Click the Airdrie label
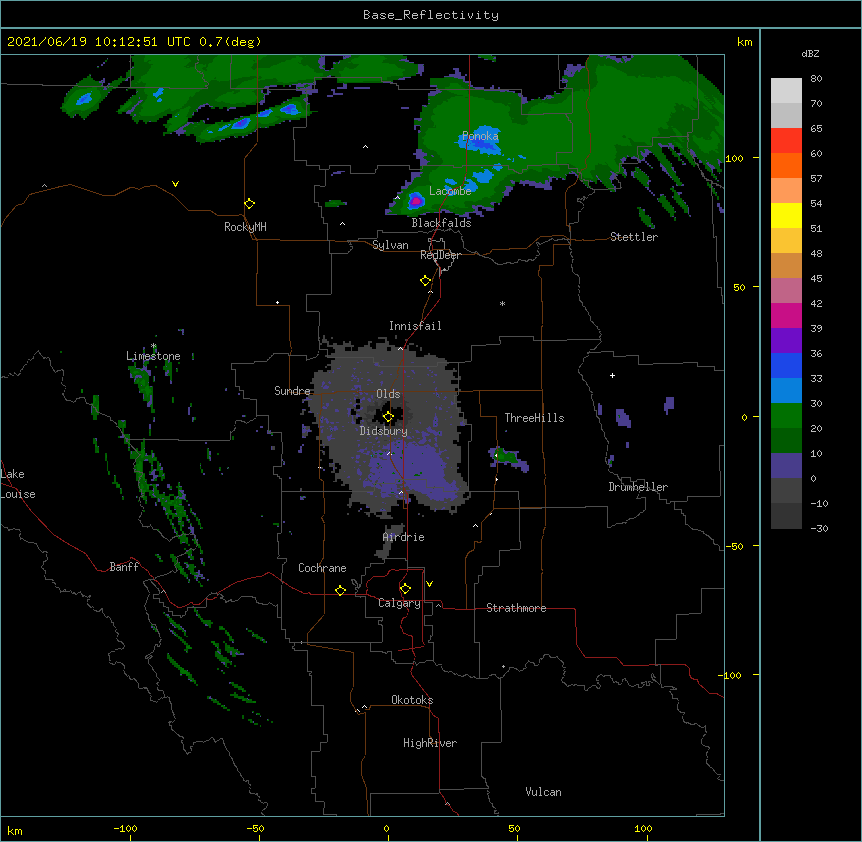 point(404,537)
